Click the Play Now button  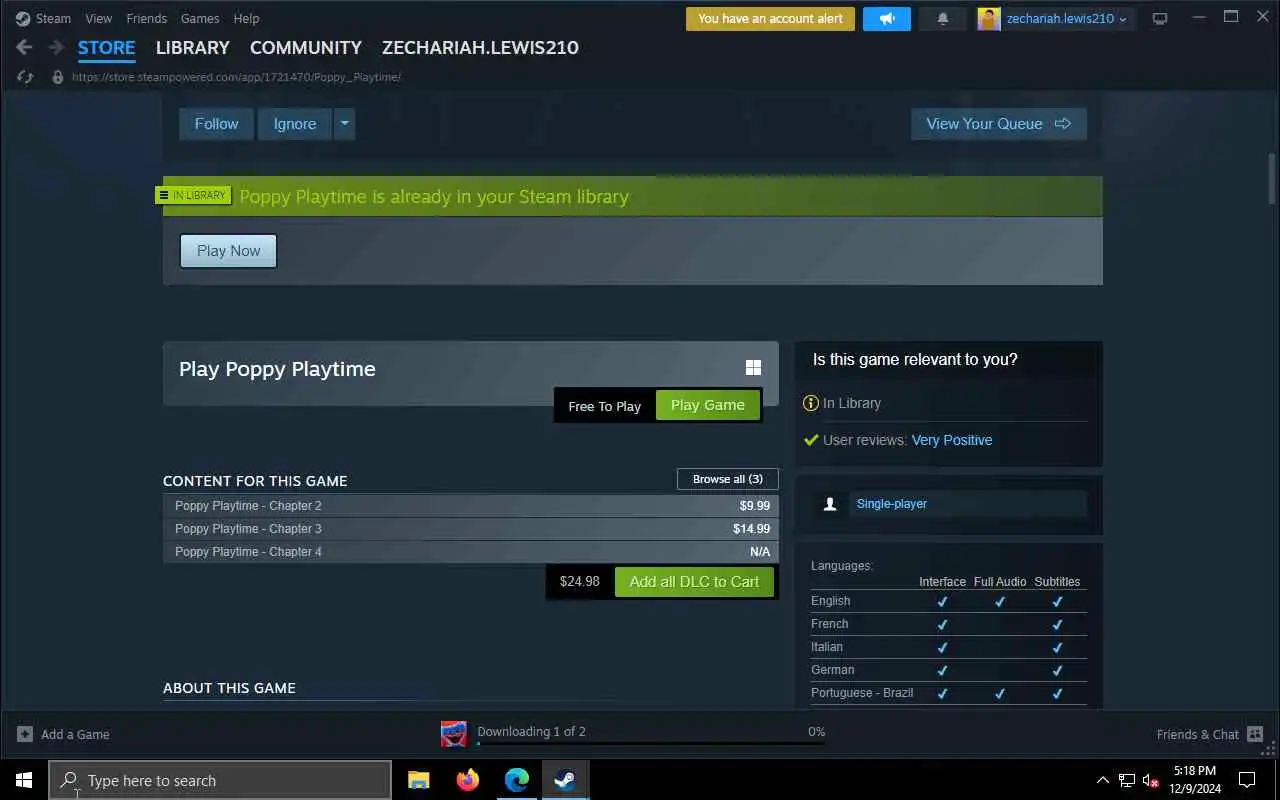[228, 251]
